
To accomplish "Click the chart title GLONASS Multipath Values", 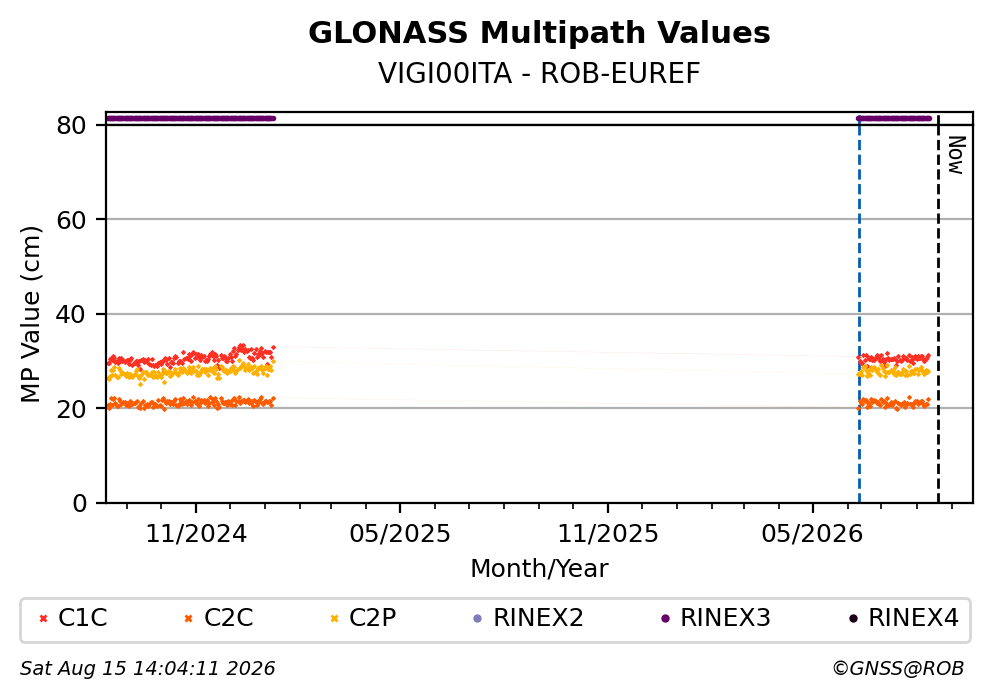I will coord(539,33).
